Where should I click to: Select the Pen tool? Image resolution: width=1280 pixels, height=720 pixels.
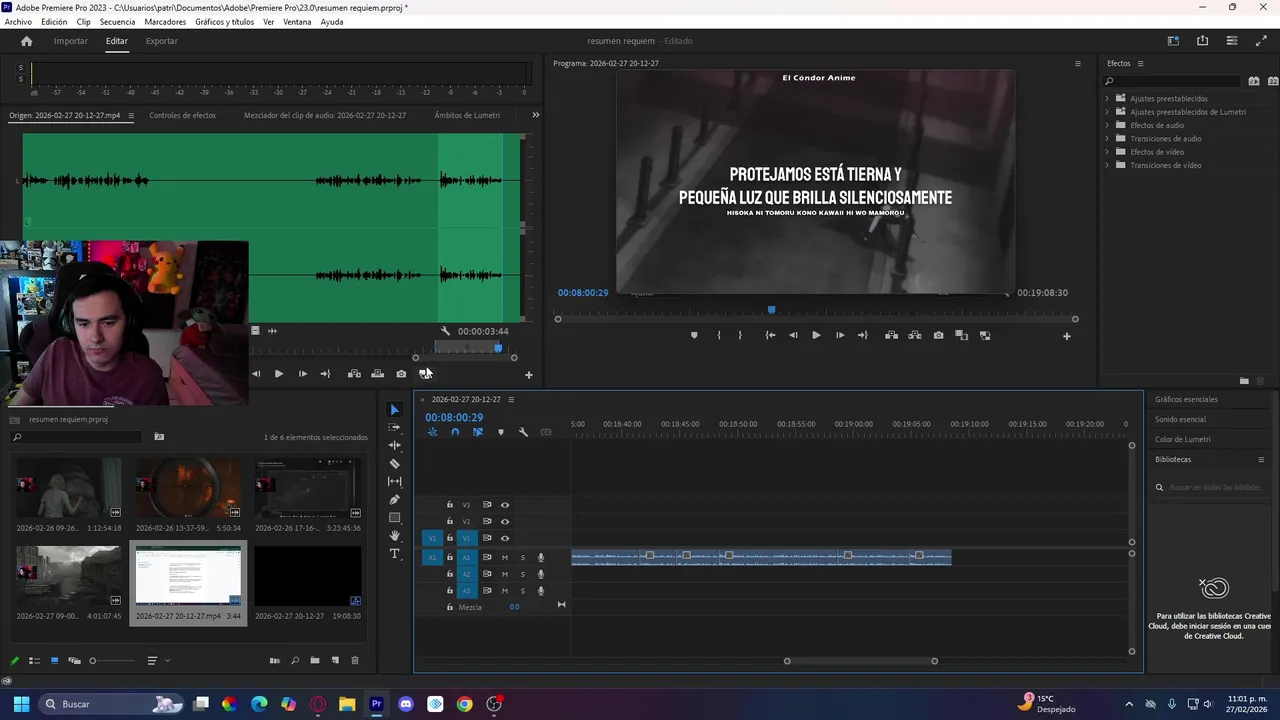(x=394, y=499)
